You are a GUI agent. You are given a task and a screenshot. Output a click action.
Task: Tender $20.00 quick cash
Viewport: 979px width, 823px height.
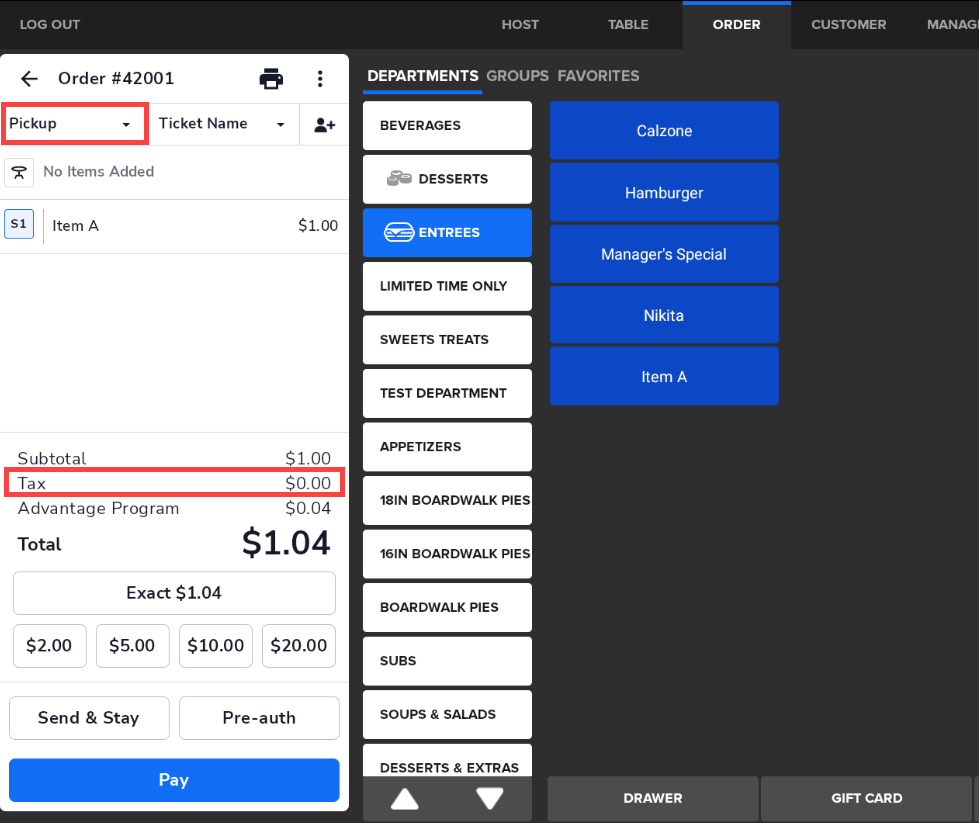point(298,646)
